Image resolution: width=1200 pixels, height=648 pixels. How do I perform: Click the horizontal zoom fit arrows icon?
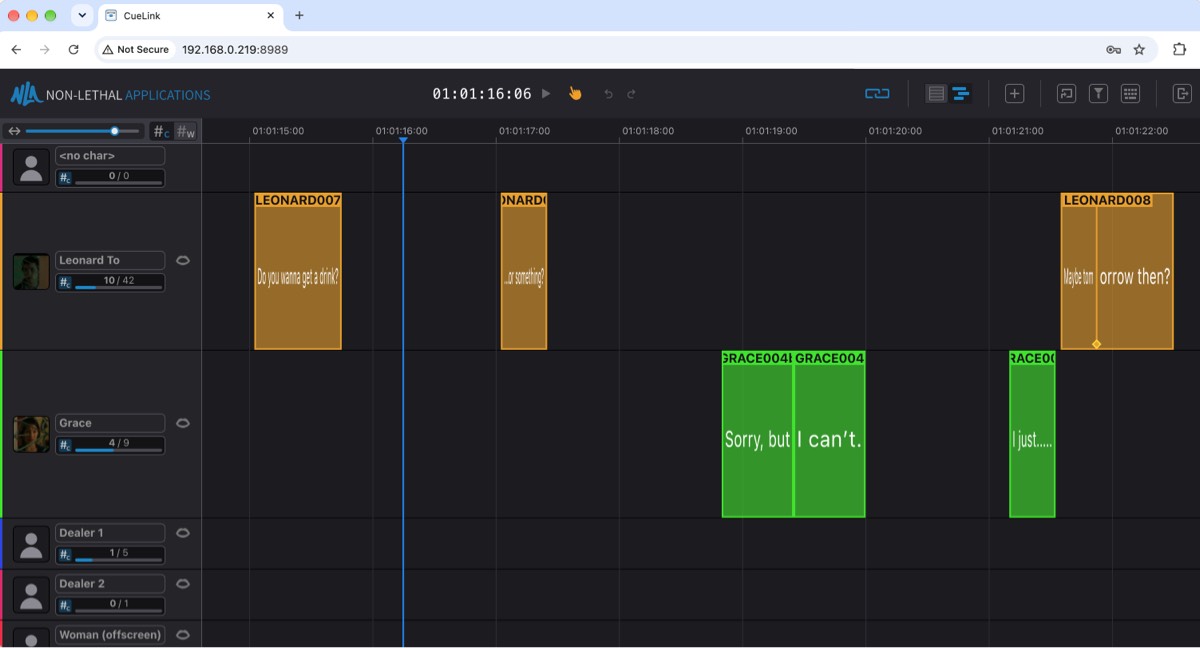pyautogui.click(x=14, y=131)
